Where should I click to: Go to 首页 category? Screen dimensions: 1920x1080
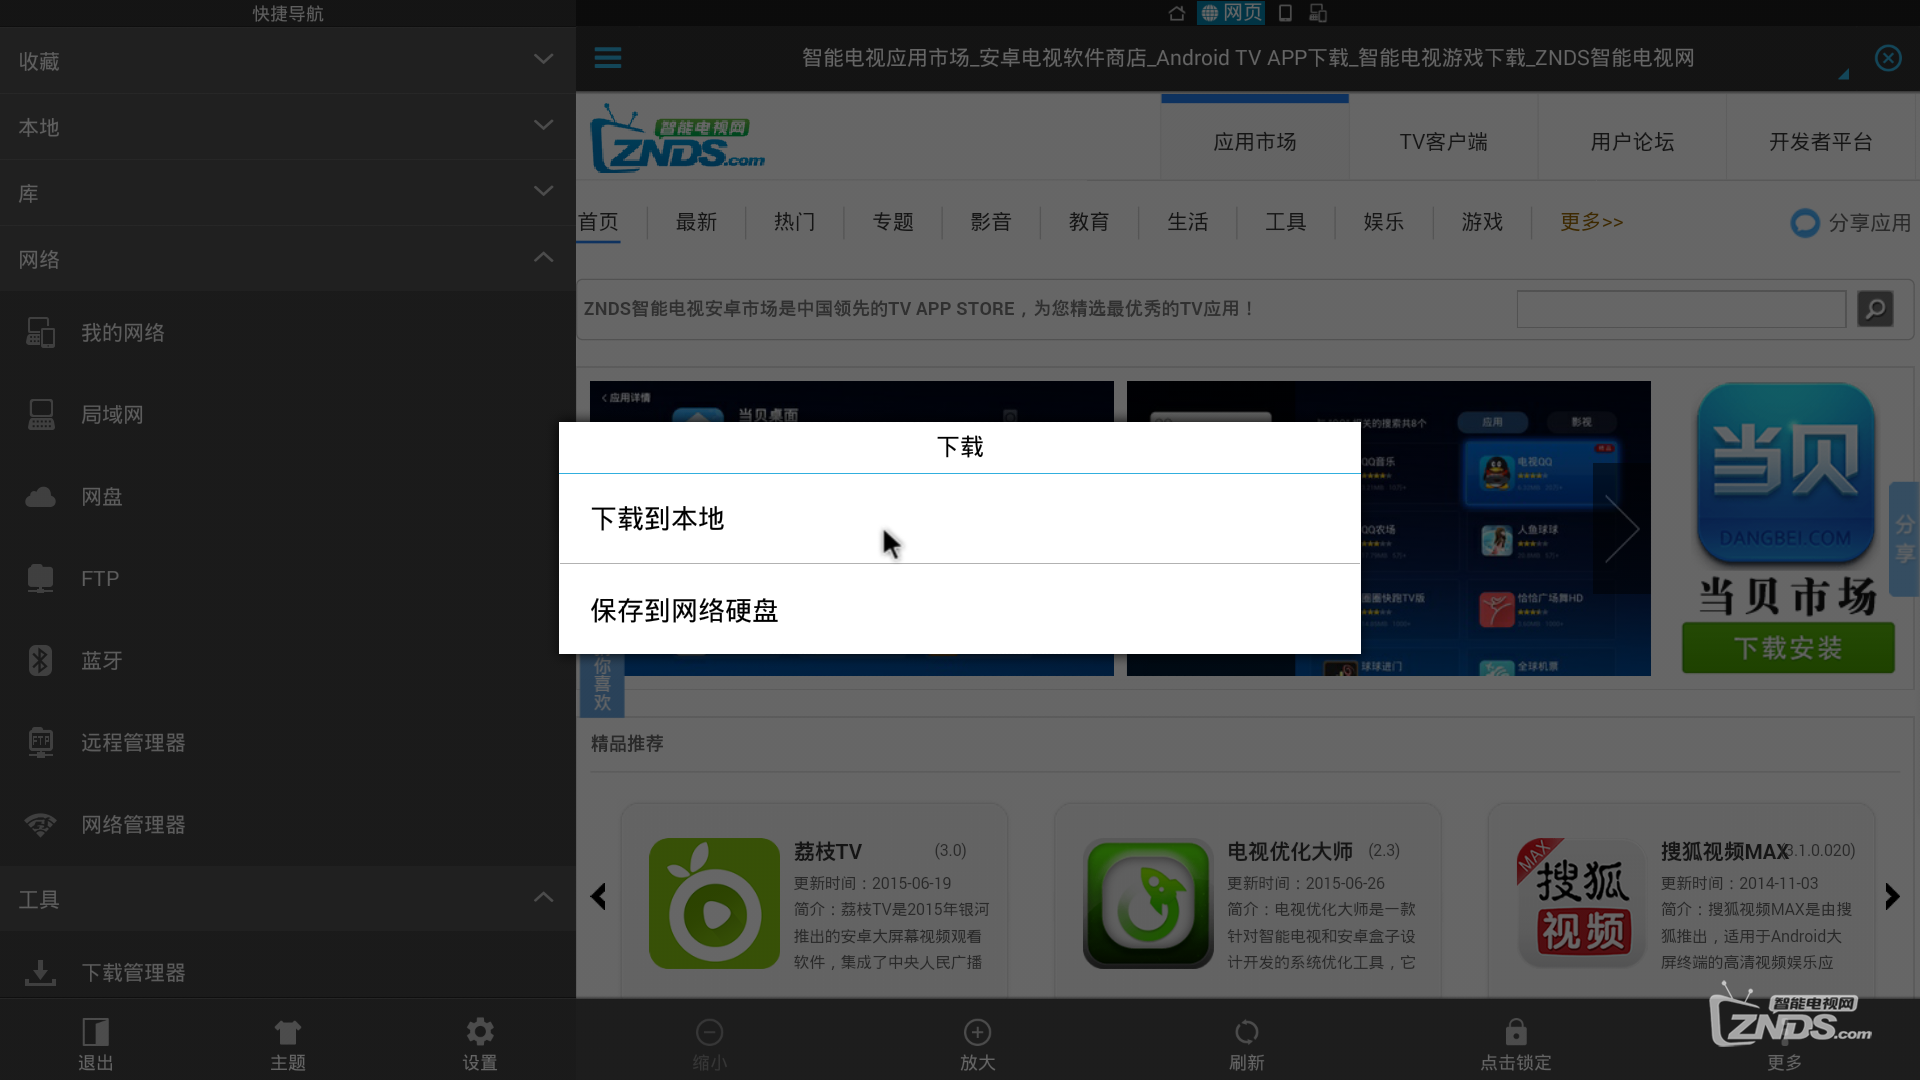point(599,222)
